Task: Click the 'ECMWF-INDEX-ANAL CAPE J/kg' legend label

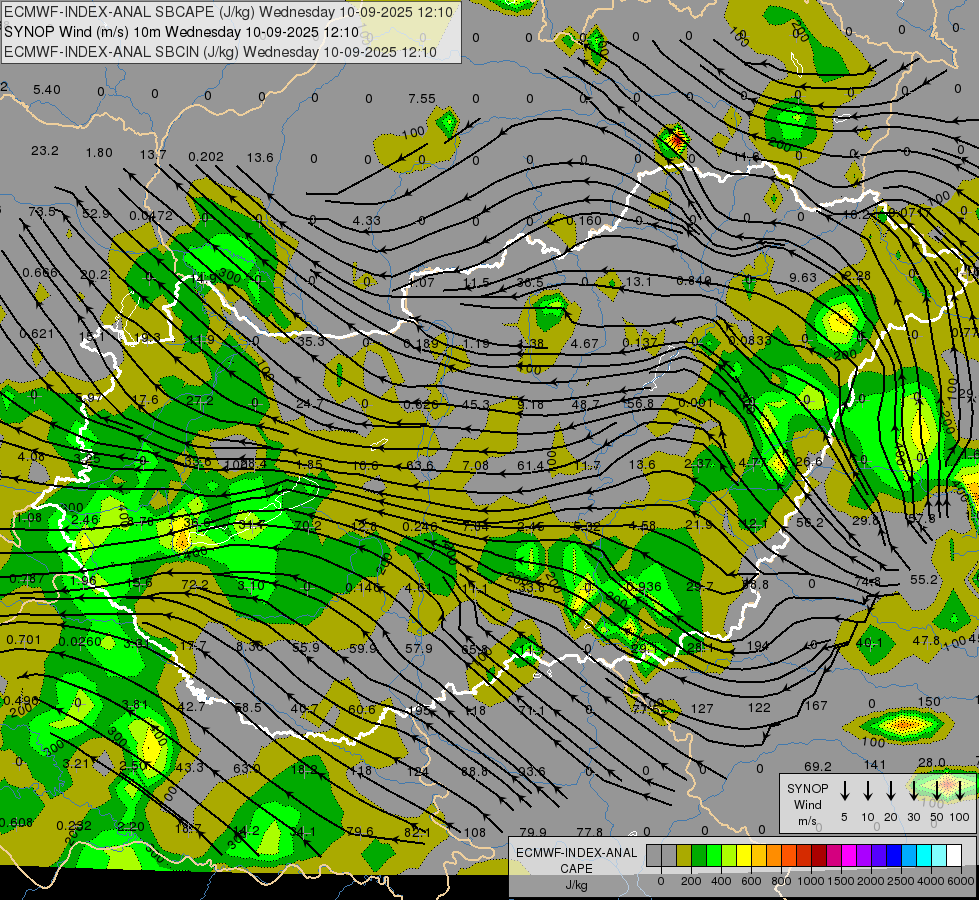Action: [576, 869]
